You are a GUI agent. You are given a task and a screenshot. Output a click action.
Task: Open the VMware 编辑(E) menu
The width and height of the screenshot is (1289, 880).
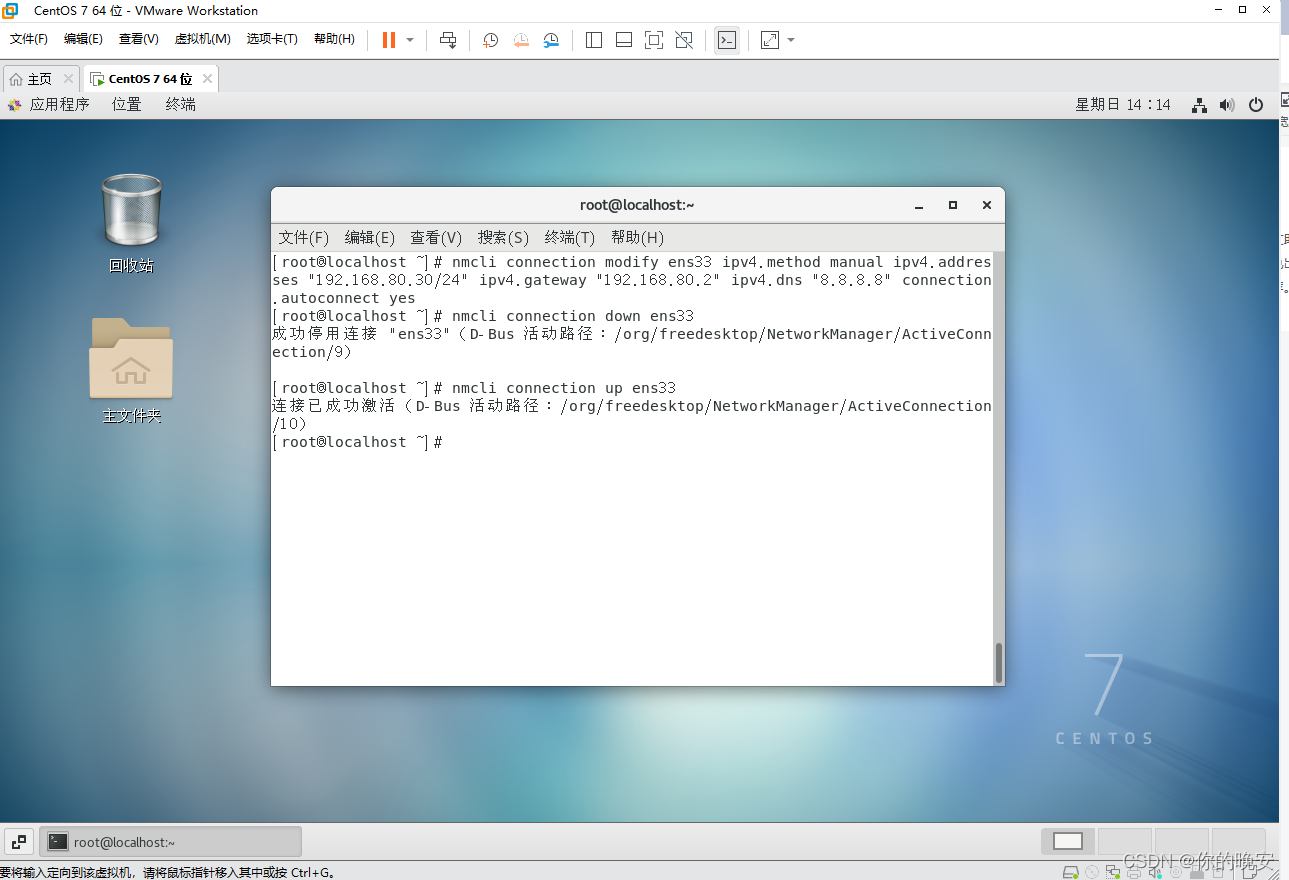tap(83, 39)
